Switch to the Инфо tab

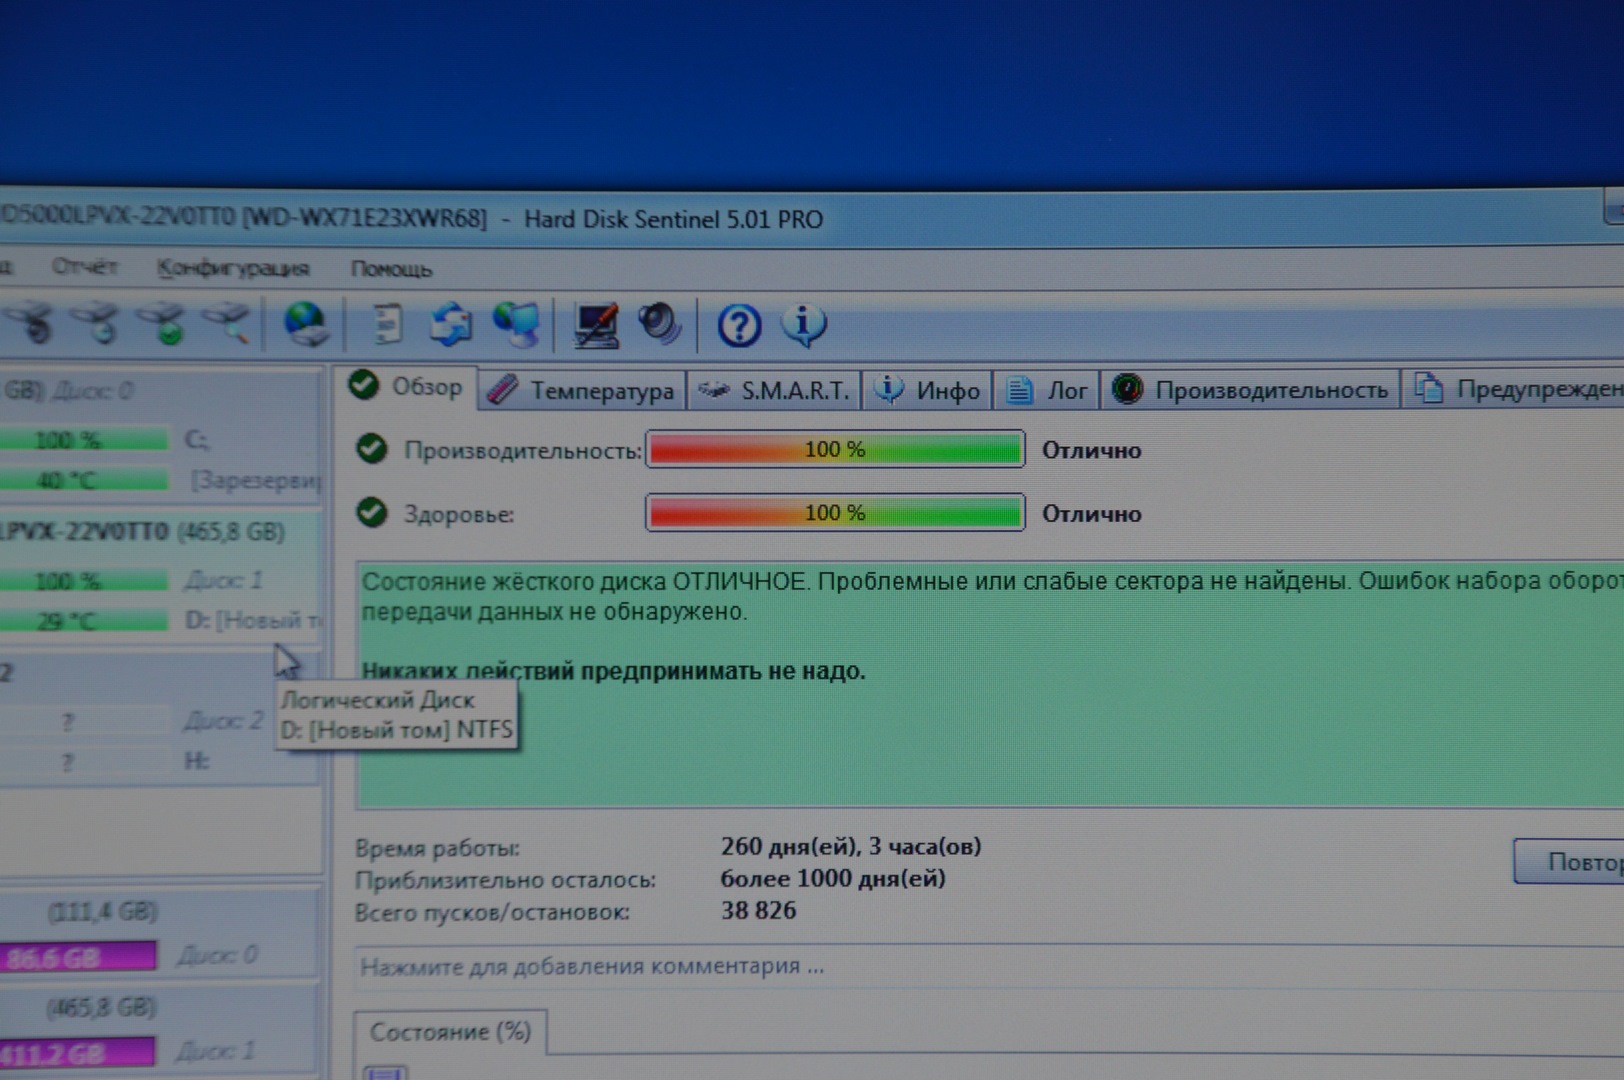928,390
